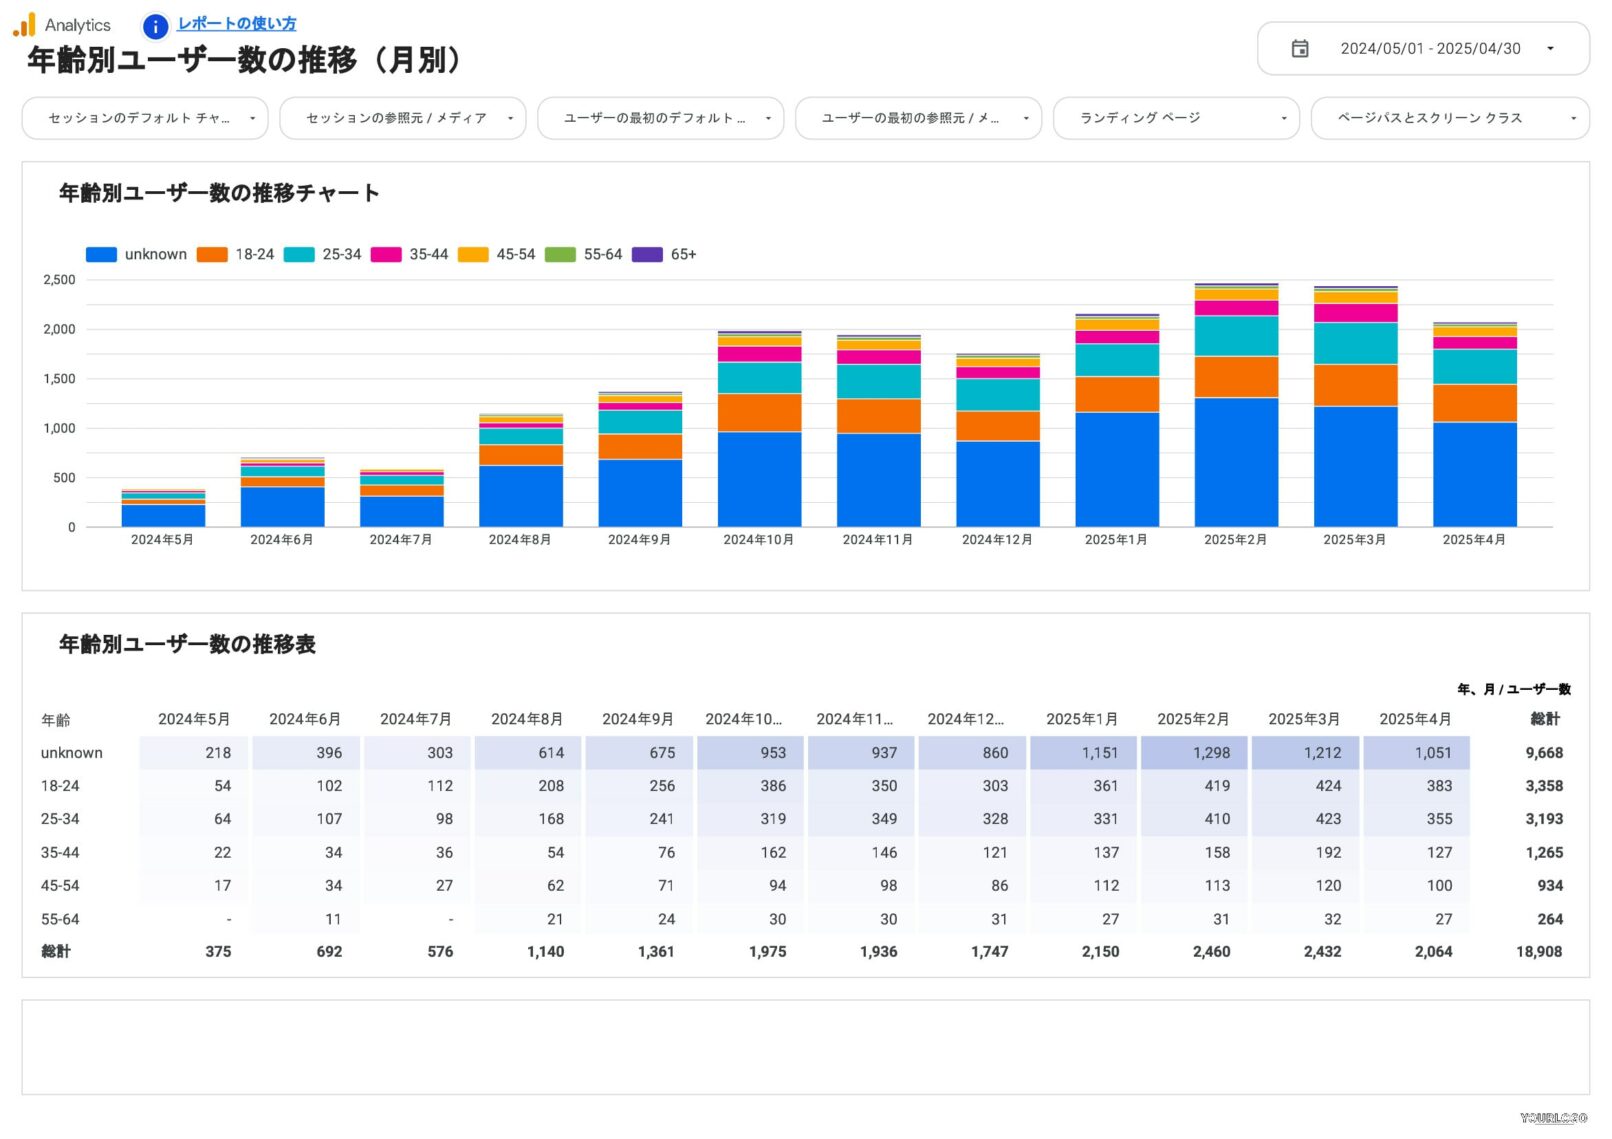Click the orange 18-24 legend color swatch
Viewport: 1612px width, 1139px height.
coord(210,254)
